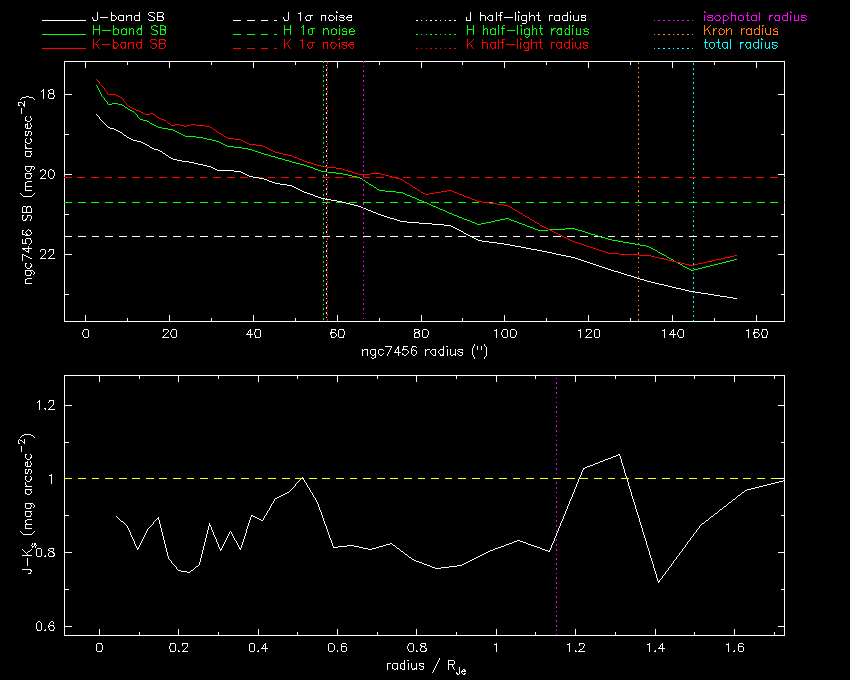Viewport: 850px width, 680px height.
Task: Click the cyan total radius vertical line
Action: pos(693,191)
